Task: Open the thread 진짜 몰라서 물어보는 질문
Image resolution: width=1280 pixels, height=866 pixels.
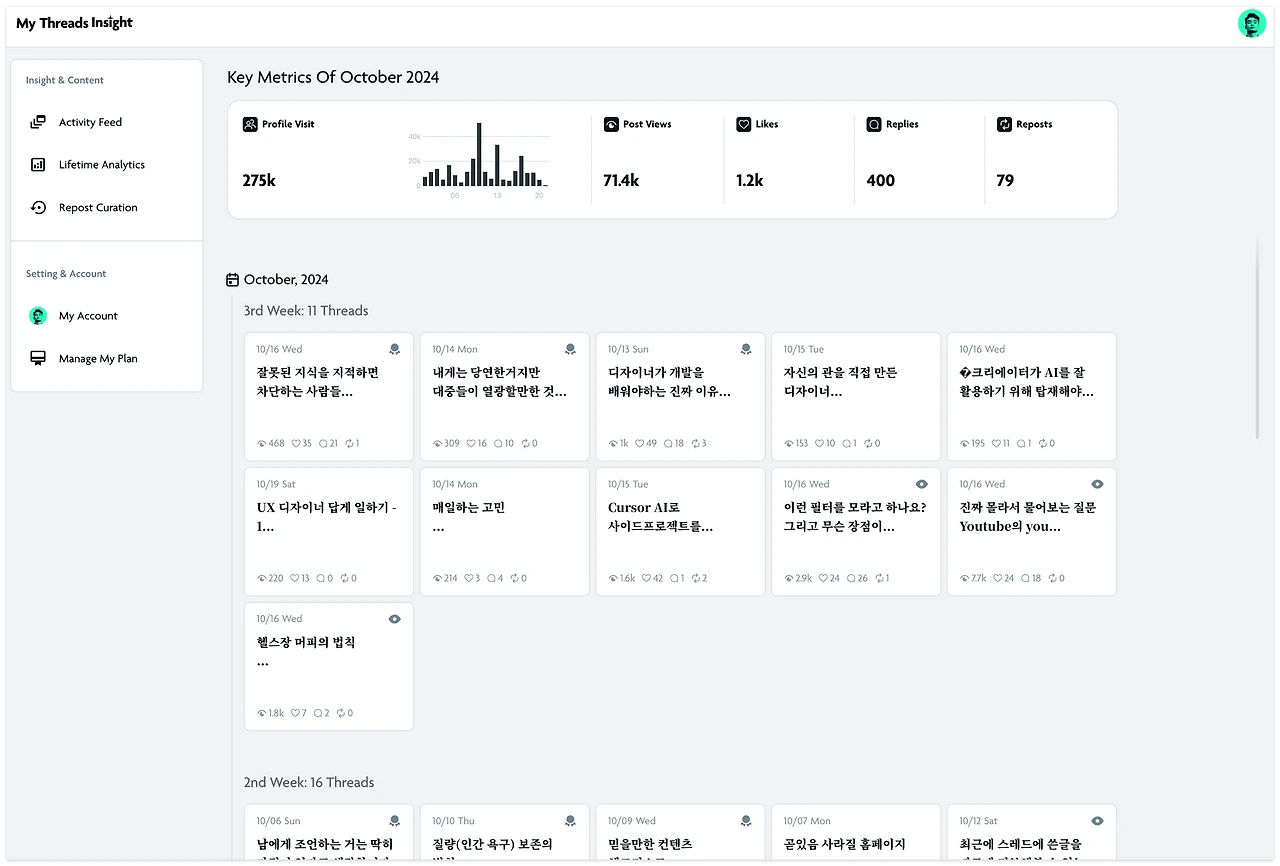Action: coord(1032,532)
